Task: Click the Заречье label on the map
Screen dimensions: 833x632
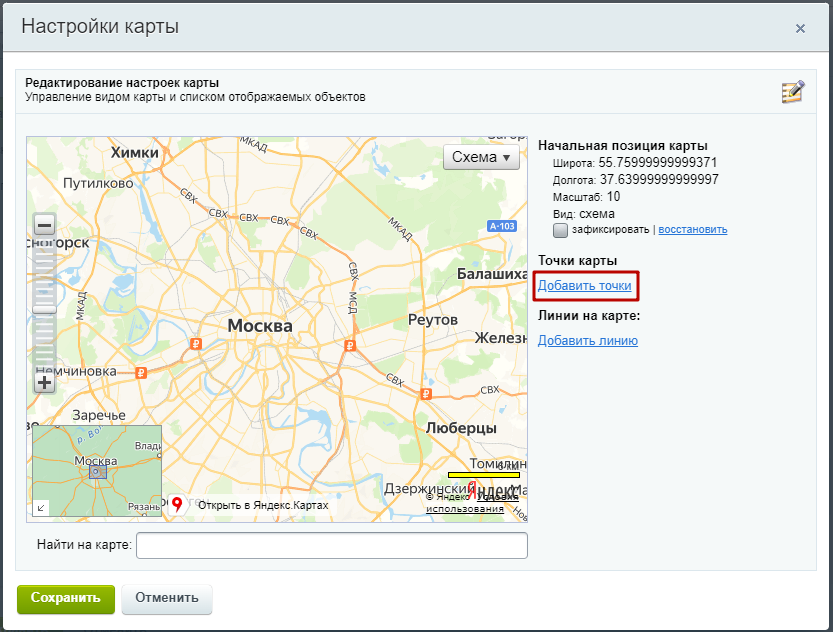Action: (x=99, y=415)
